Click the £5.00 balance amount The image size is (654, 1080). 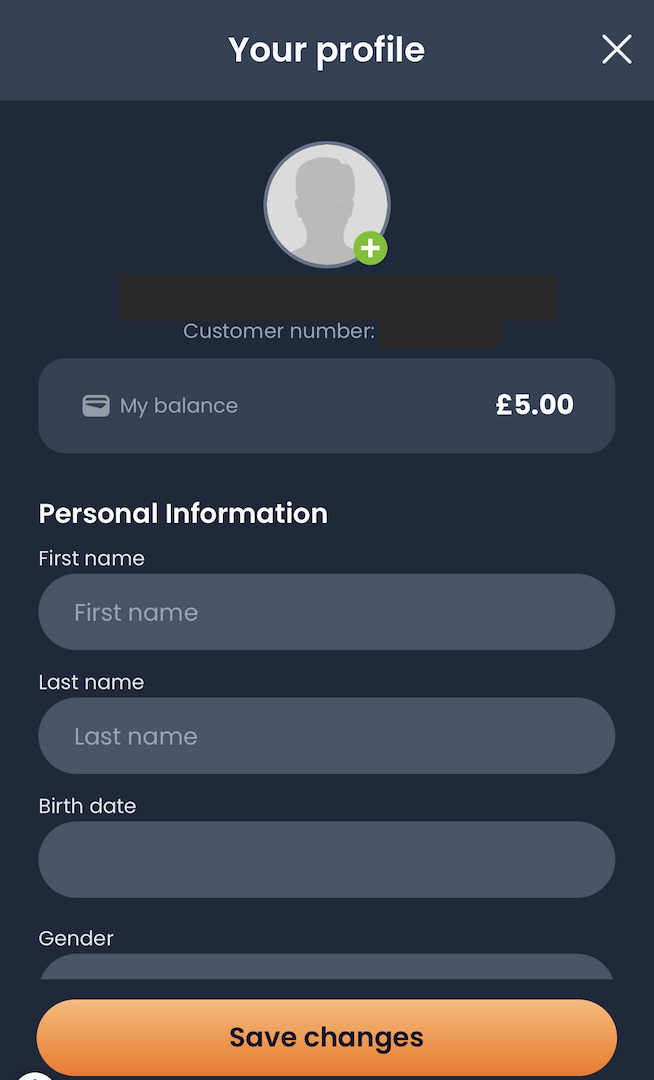pos(534,404)
